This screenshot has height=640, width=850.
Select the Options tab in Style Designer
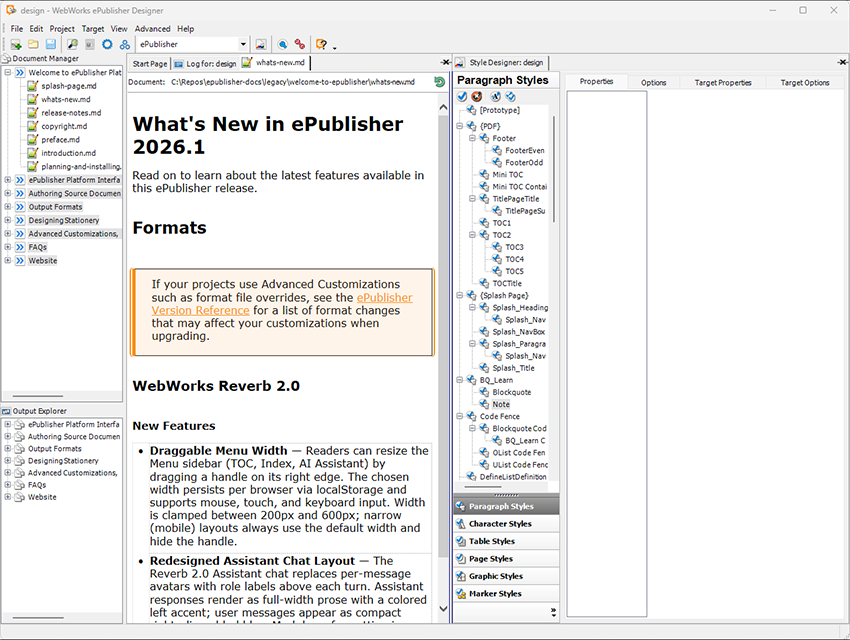click(x=653, y=82)
